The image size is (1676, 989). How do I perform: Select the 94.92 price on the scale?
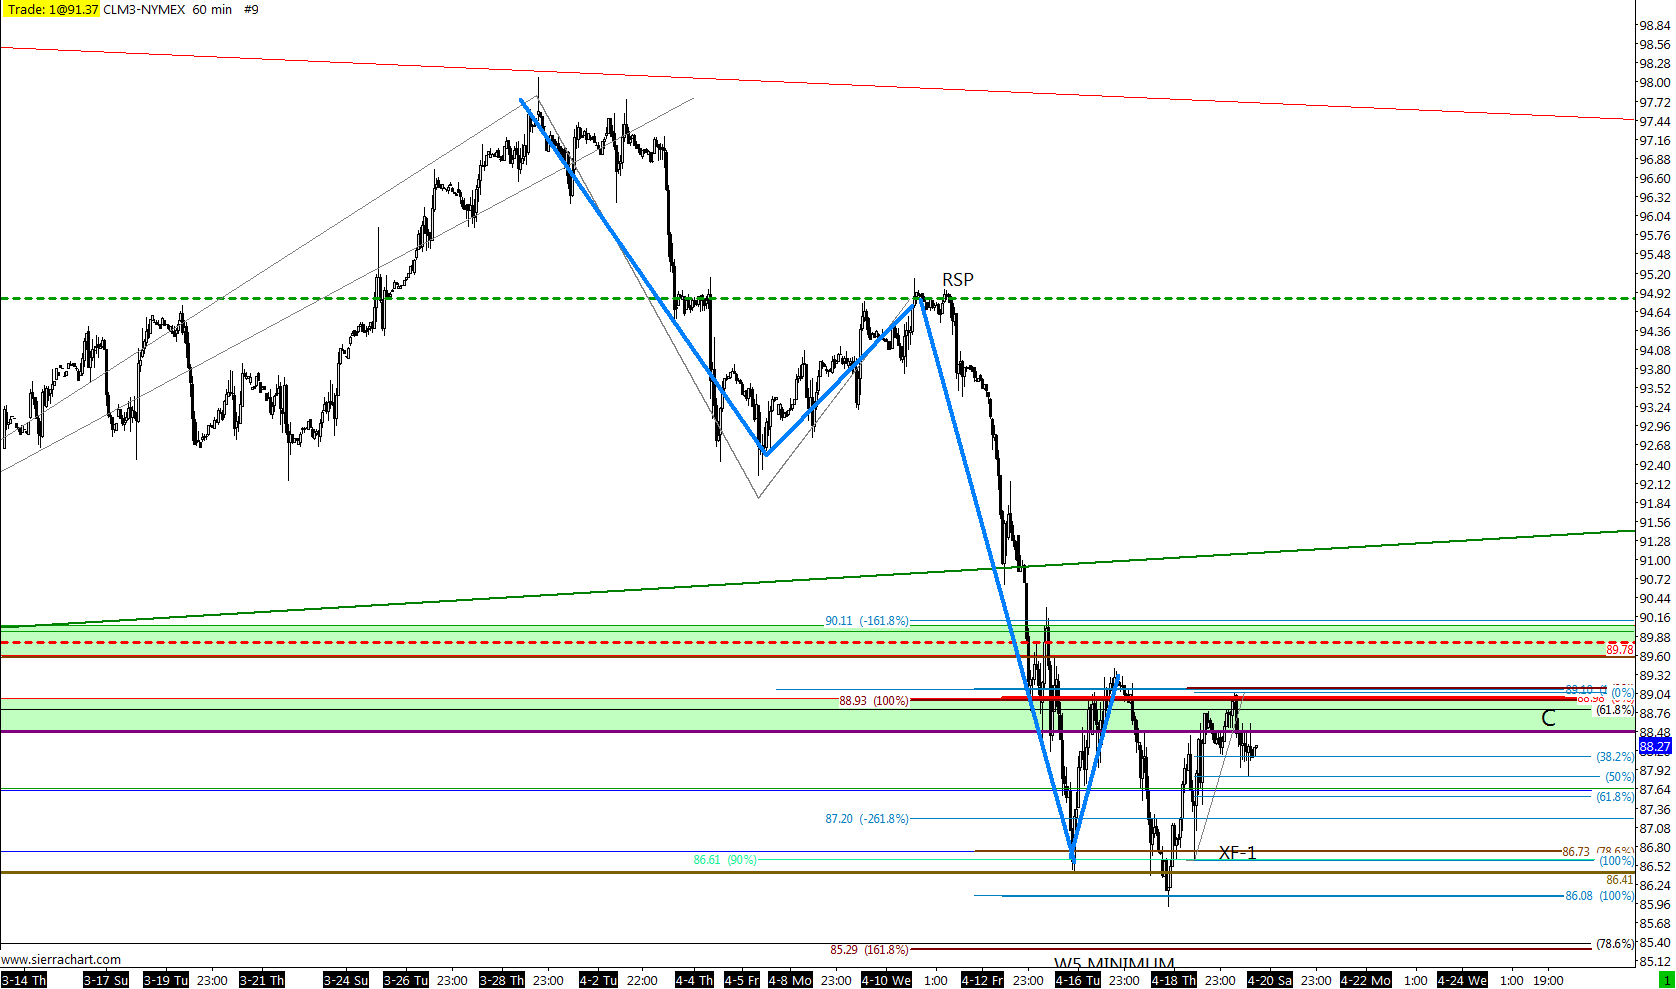pyautogui.click(x=1655, y=293)
